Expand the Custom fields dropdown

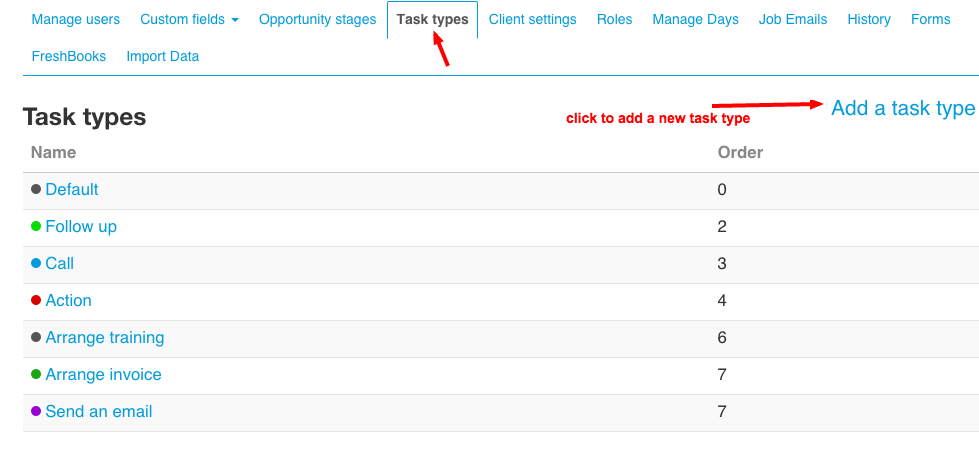(x=189, y=20)
